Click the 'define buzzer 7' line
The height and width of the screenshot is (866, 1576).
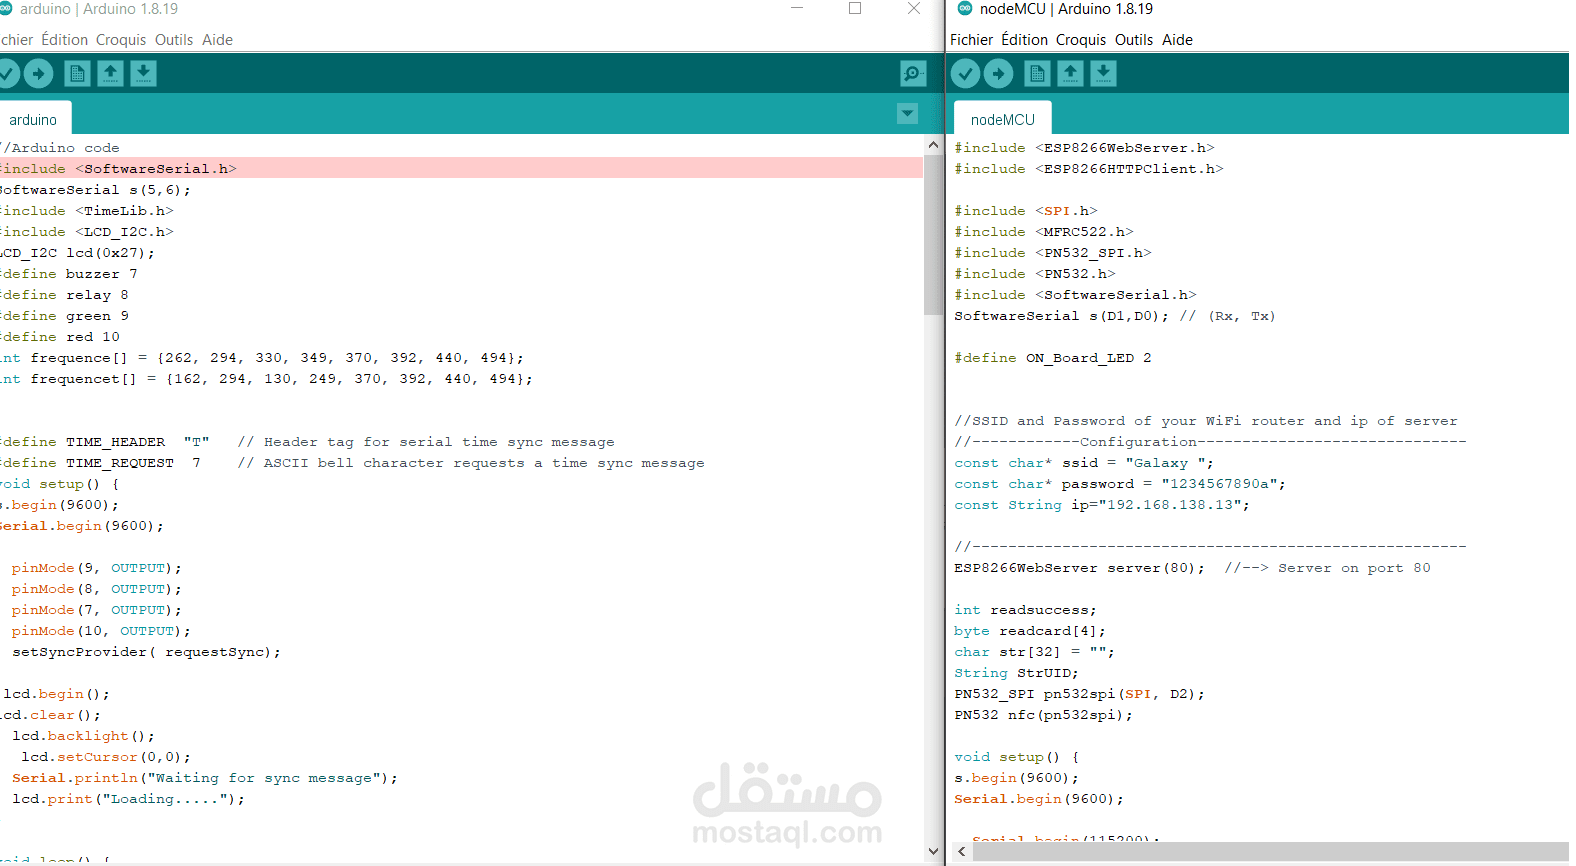(x=68, y=274)
